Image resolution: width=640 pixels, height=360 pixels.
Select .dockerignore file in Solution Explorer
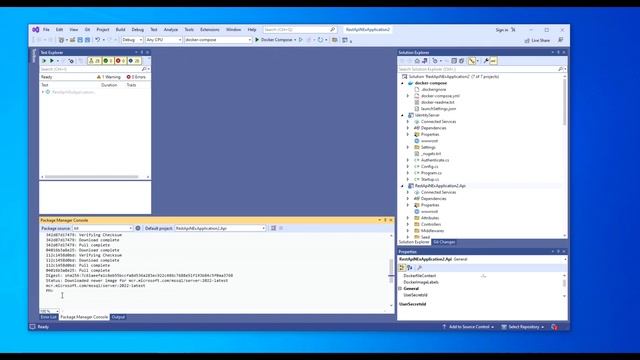(433, 89)
